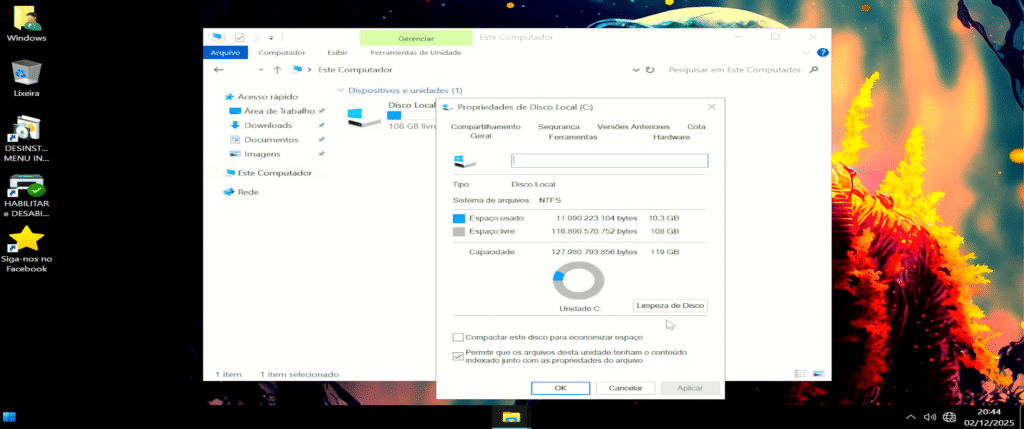
Task: Click the up arrow navigation icon
Action: [x=277, y=70]
